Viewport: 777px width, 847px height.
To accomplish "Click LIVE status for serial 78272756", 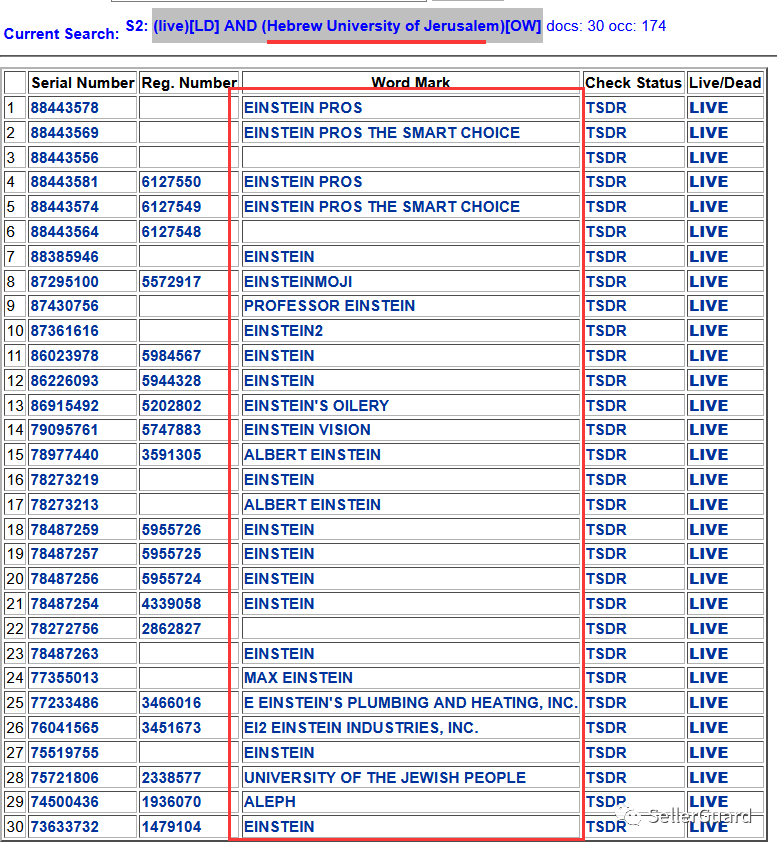I will 708,628.
